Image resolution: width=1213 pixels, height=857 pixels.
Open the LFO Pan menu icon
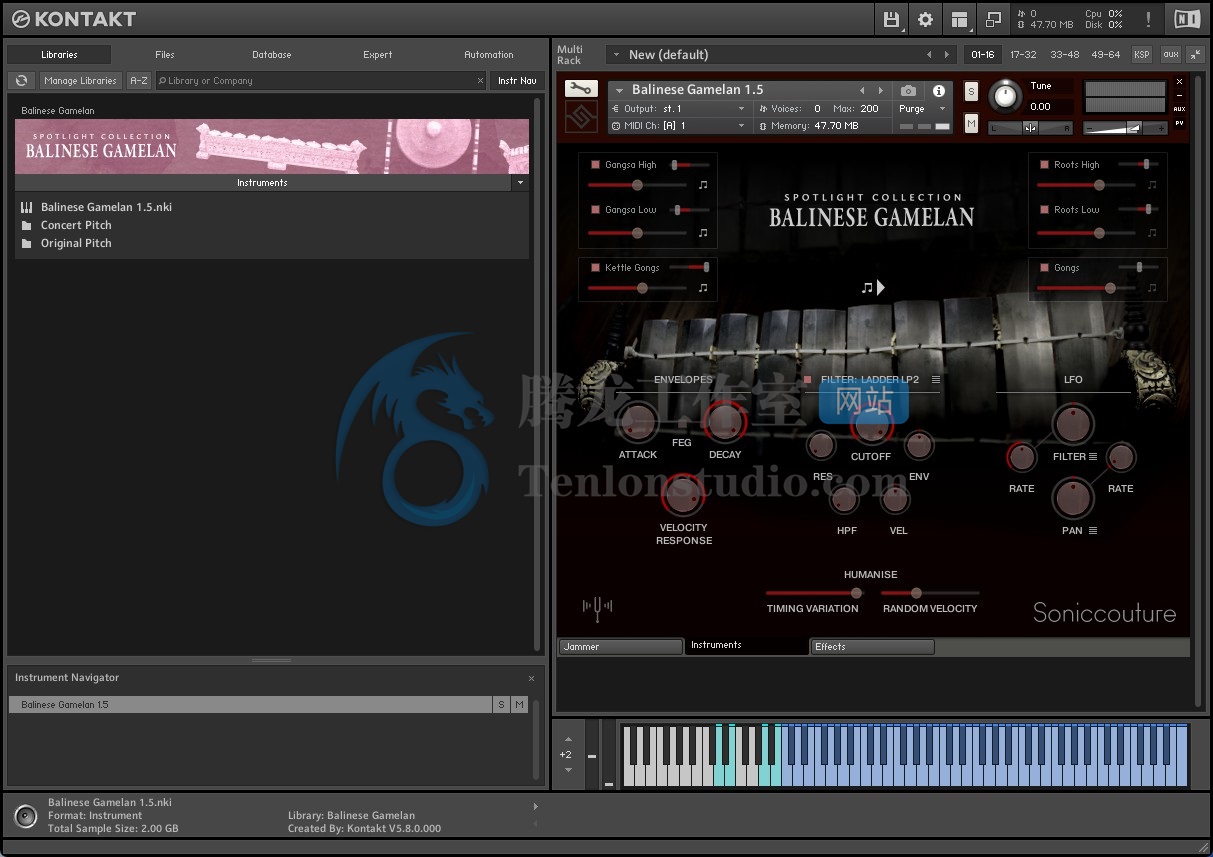1093,530
